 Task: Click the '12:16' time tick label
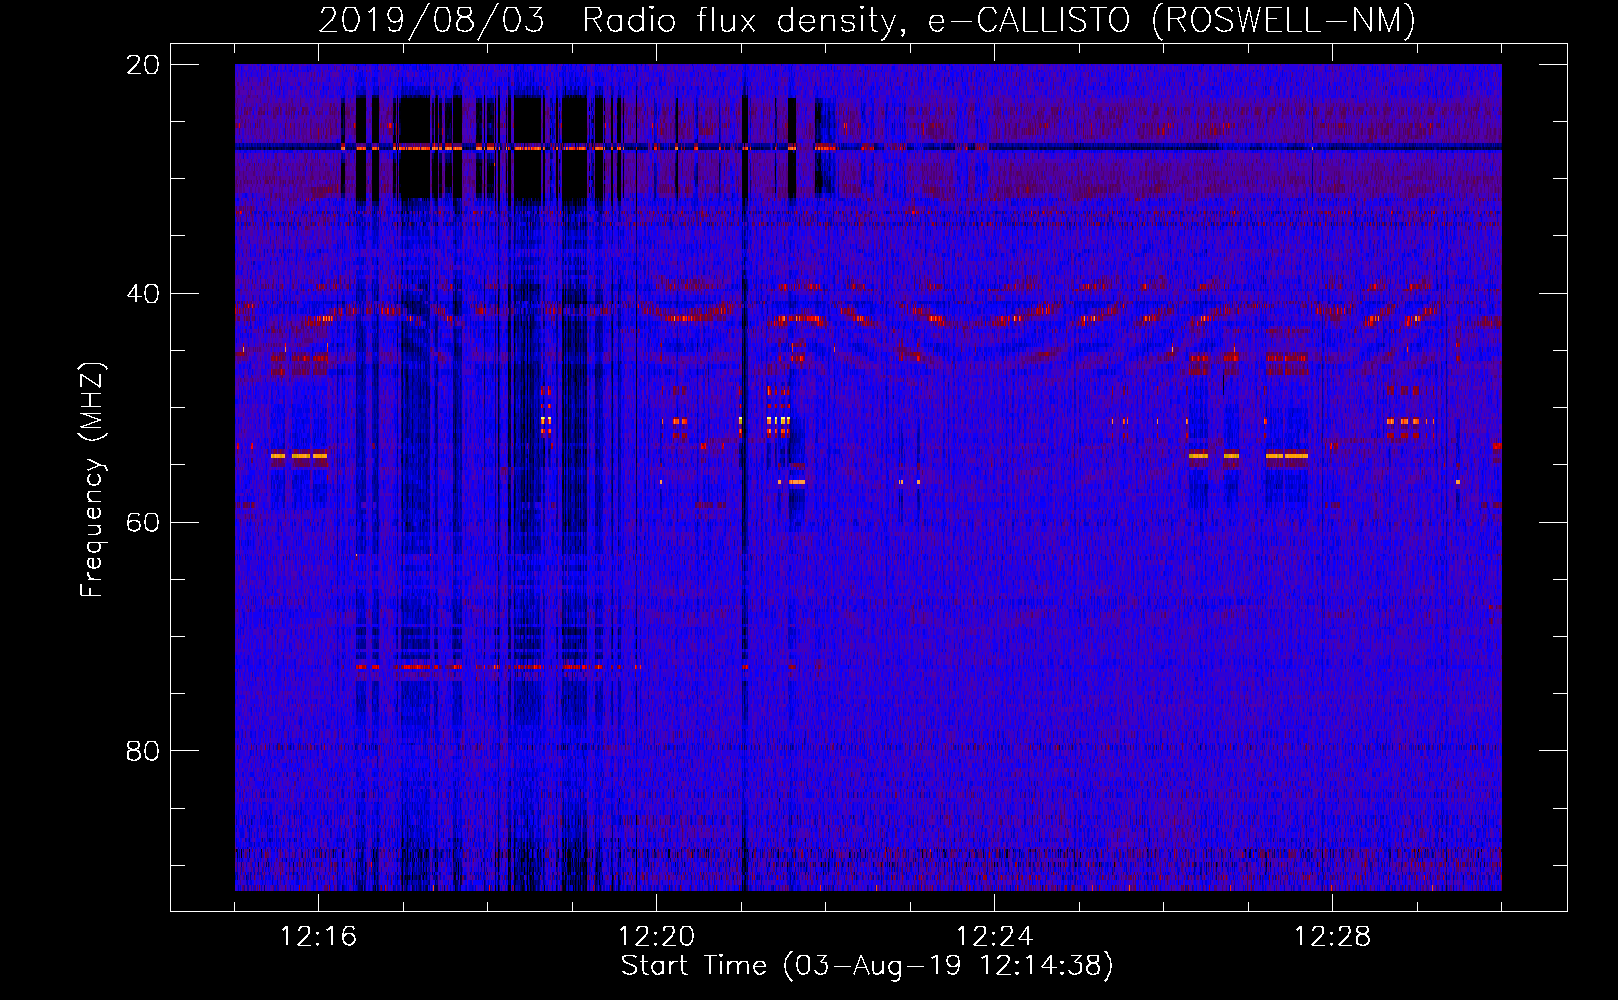tap(319, 937)
